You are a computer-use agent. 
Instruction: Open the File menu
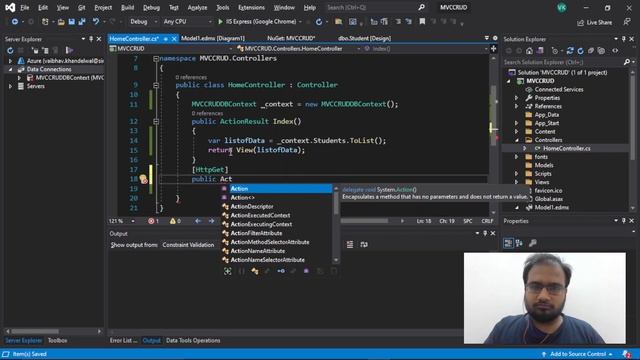24,7
